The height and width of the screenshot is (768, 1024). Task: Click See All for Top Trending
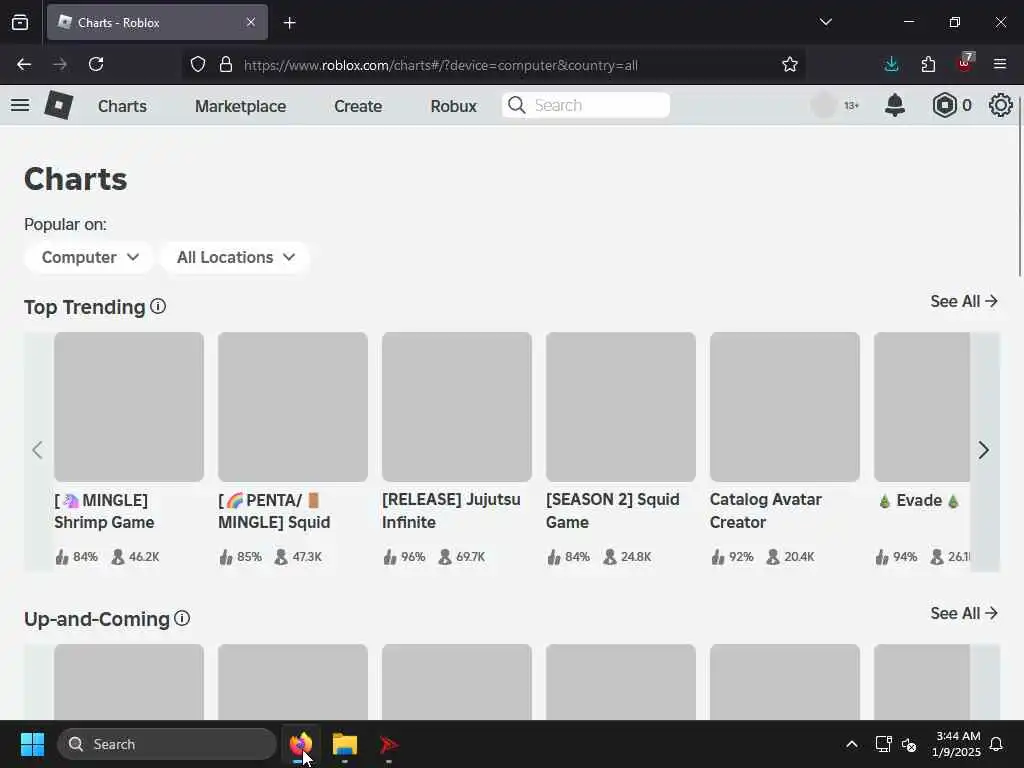(964, 301)
